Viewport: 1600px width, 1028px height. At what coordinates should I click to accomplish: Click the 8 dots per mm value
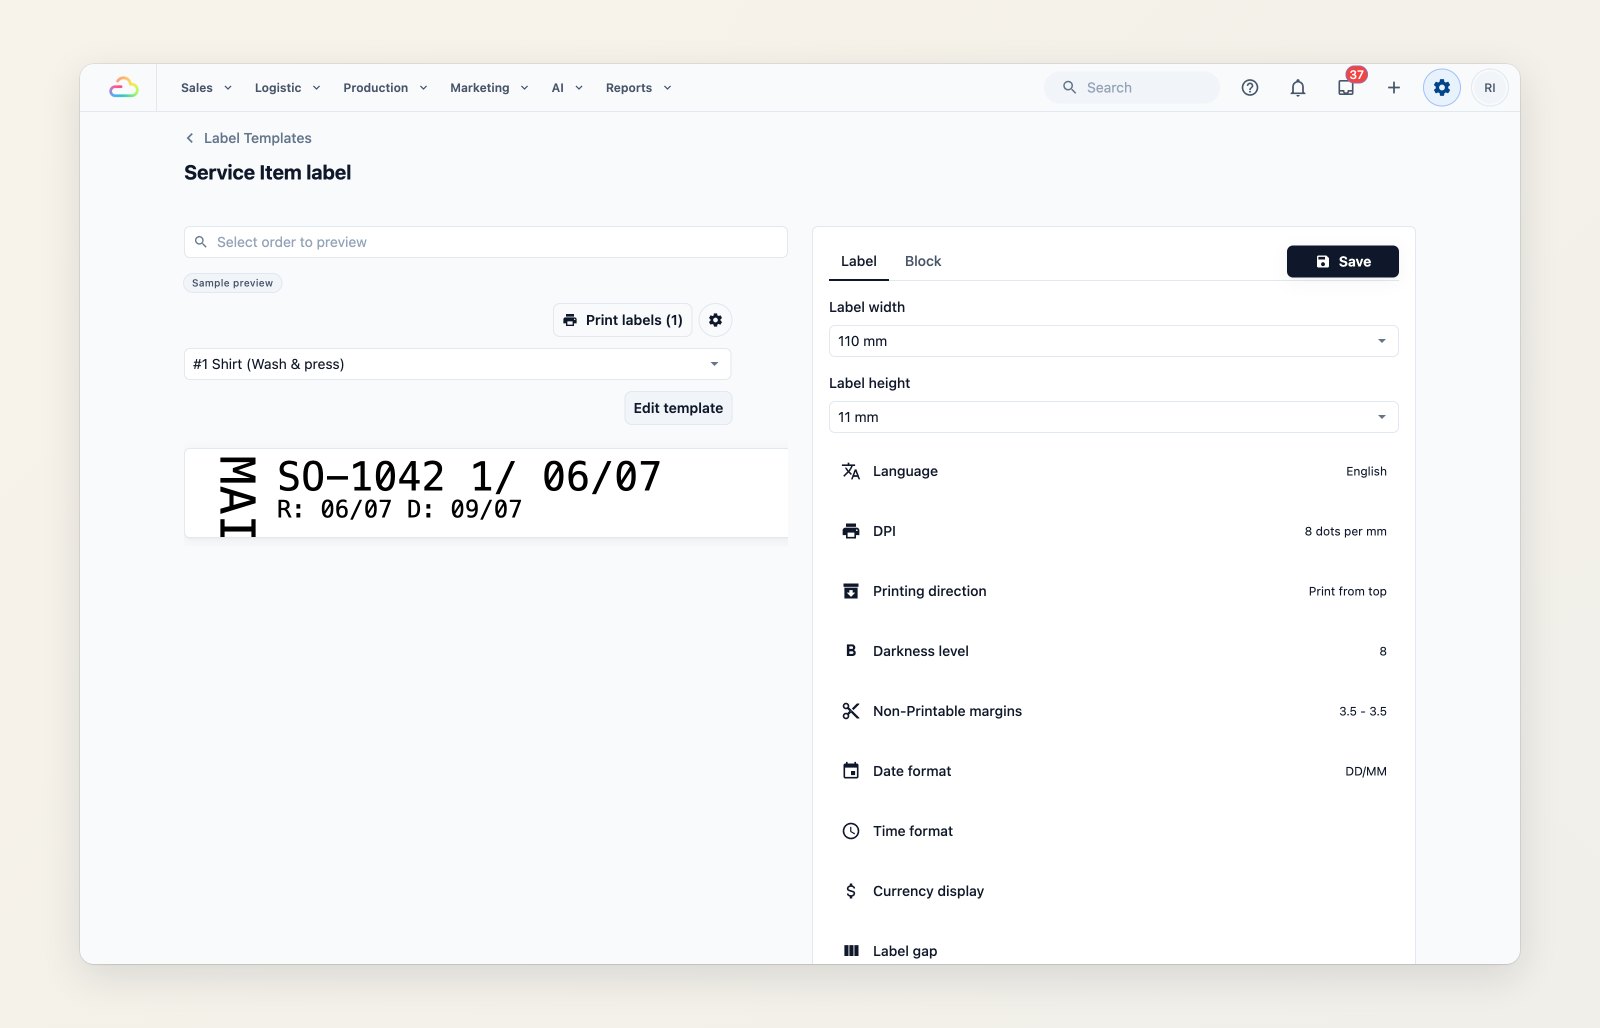1345,531
